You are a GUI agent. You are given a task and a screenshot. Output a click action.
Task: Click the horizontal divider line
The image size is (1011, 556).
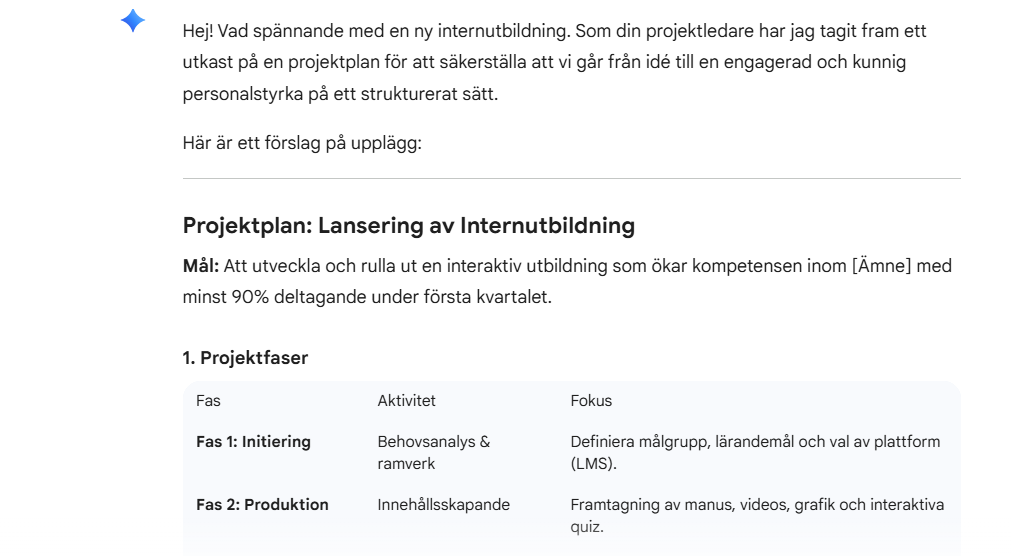[571, 179]
